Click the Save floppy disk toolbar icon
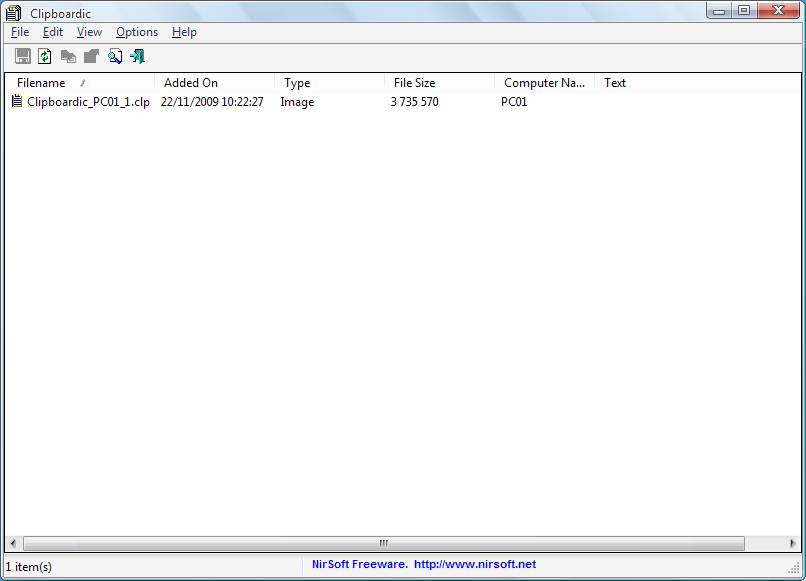 23,56
